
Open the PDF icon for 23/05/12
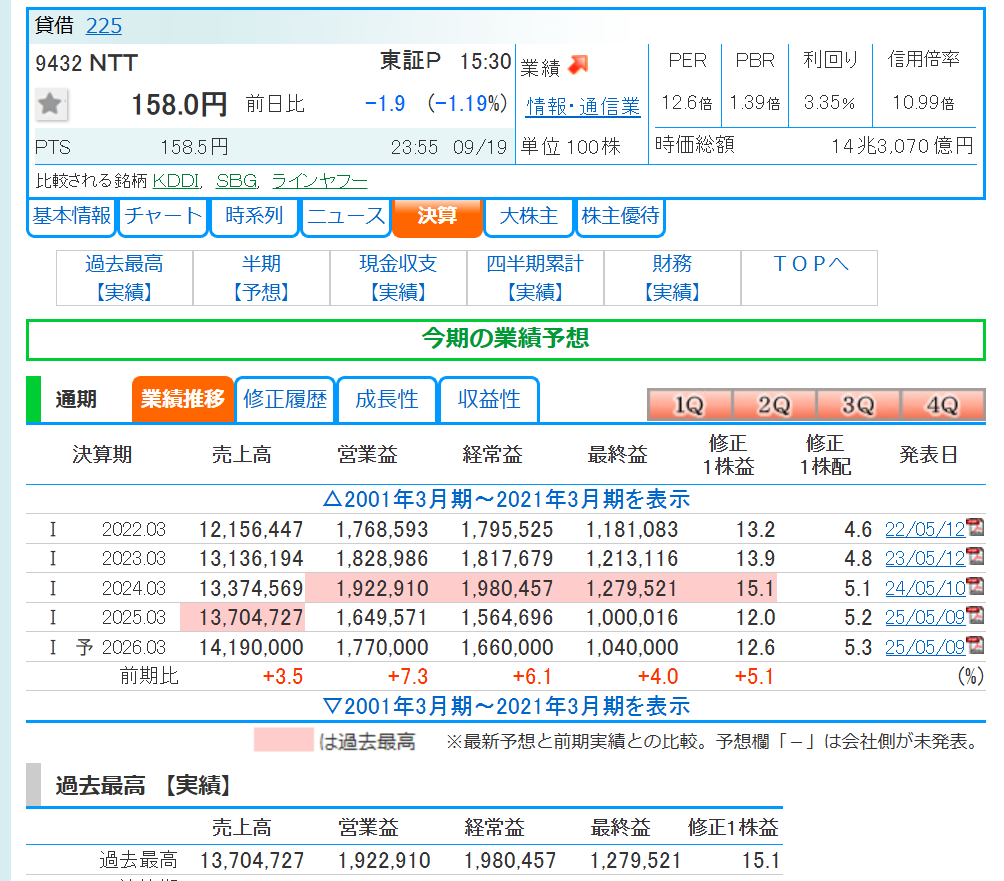click(975, 557)
